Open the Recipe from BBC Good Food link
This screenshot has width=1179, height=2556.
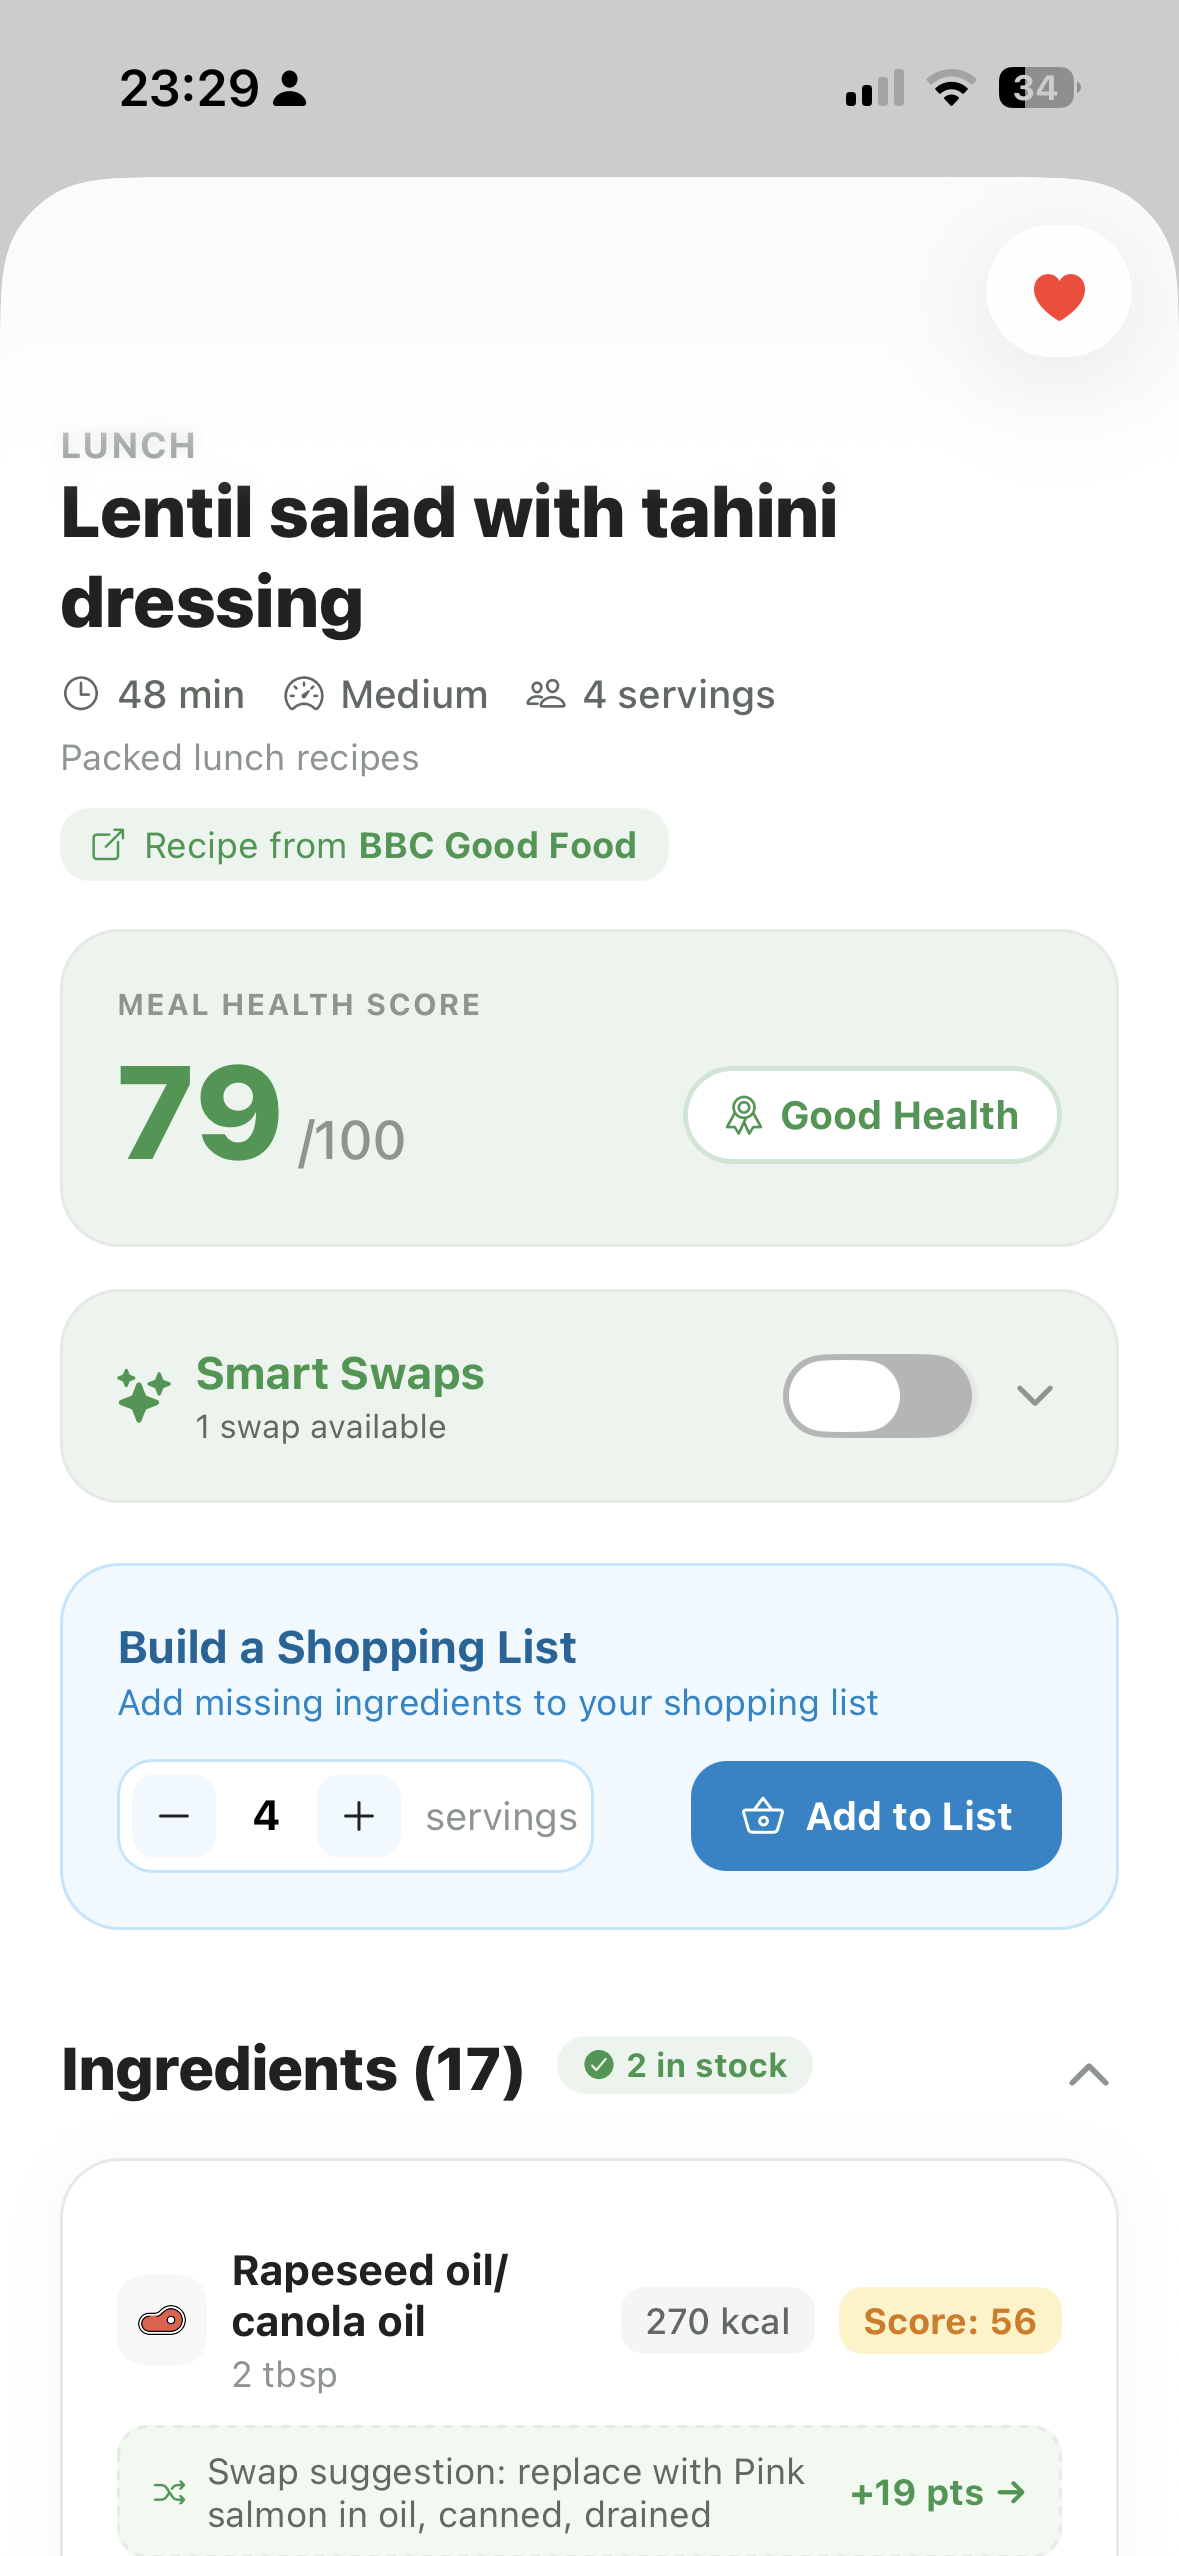coord(364,845)
